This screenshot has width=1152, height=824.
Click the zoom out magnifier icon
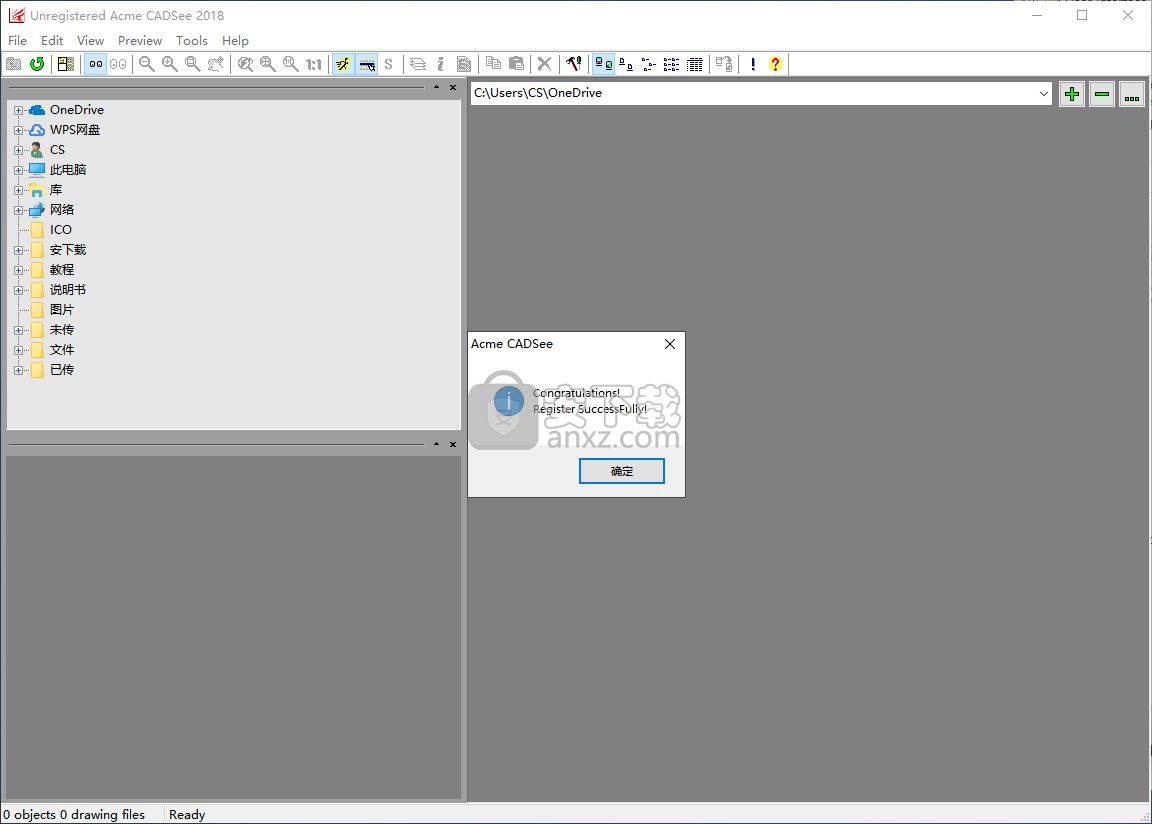tap(147, 65)
